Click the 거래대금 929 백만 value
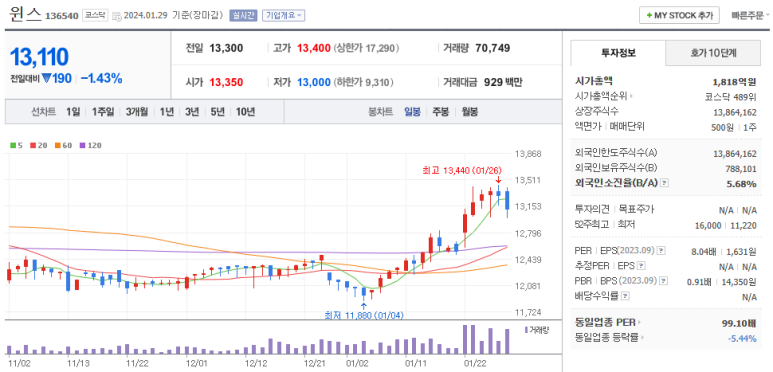 click(x=503, y=82)
